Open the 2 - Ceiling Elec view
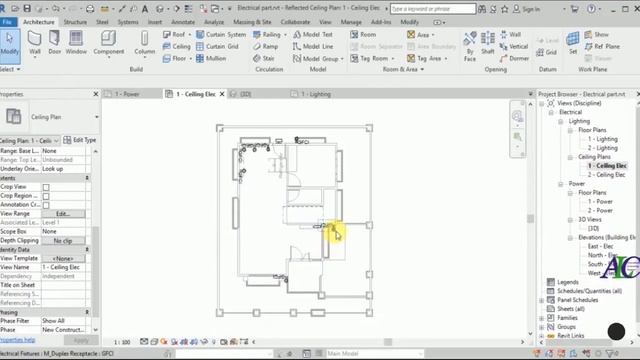 [607, 175]
